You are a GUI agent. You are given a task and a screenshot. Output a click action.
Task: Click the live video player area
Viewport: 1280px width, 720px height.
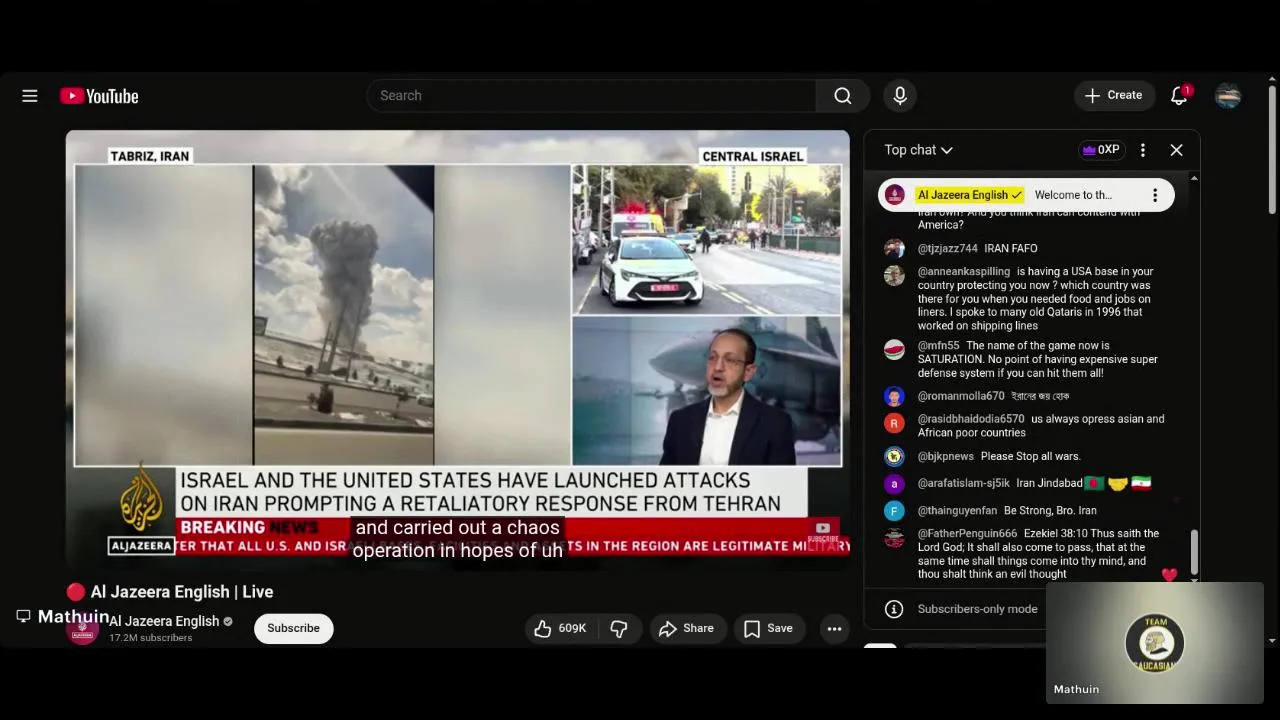tap(458, 350)
